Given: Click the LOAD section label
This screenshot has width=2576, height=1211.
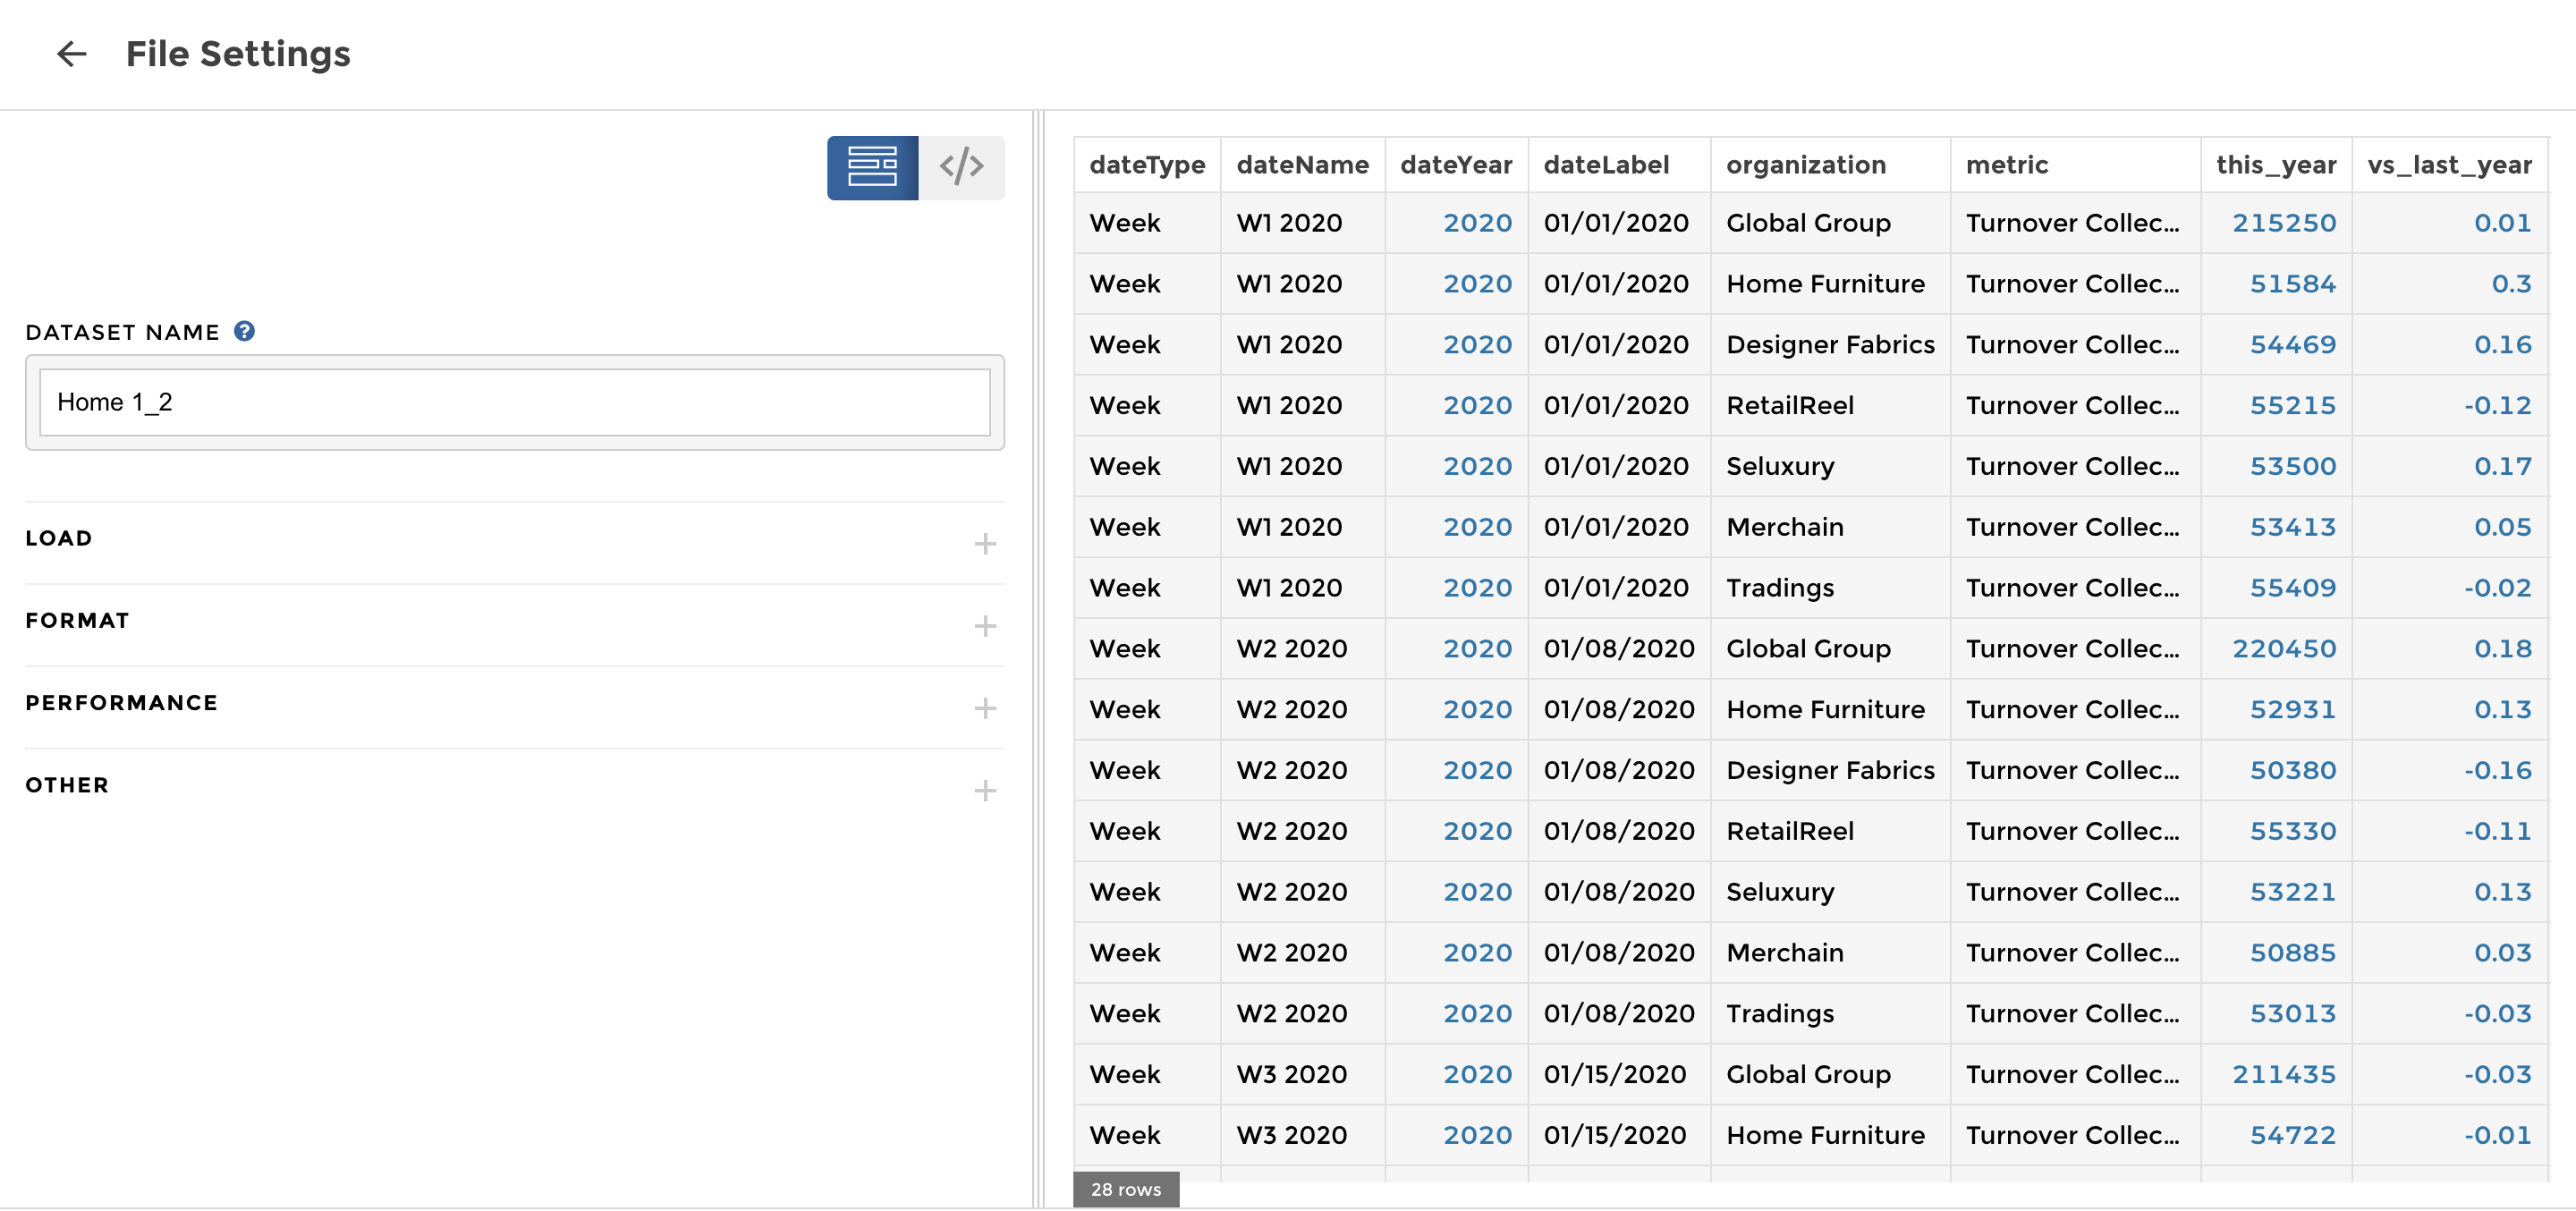Looking at the screenshot, I should pyautogui.click(x=59, y=538).
